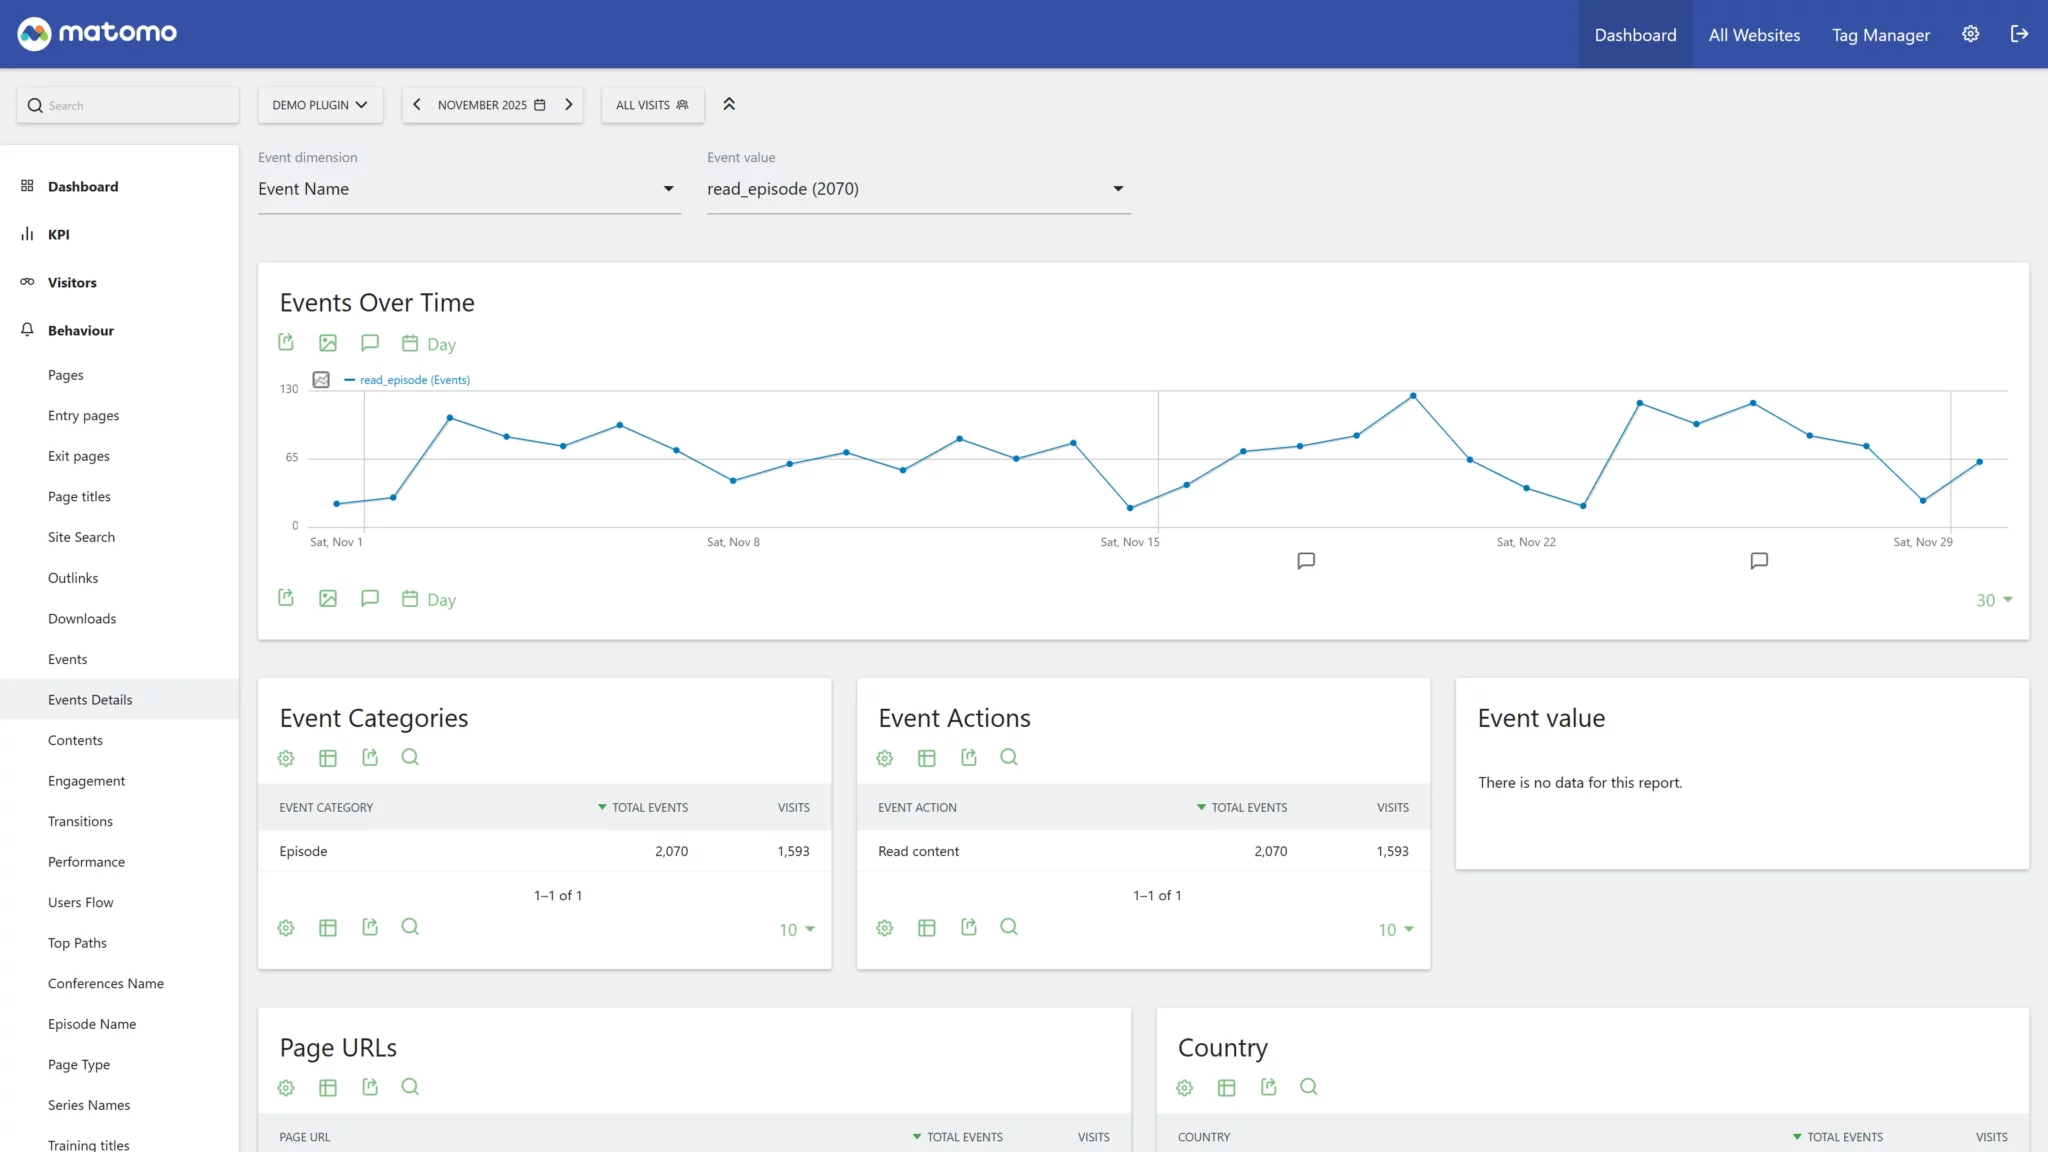This screenshot has width=2048, height=1152.
Task: Click the annotation marker near Nov 15
Action: click(1306, 561)
